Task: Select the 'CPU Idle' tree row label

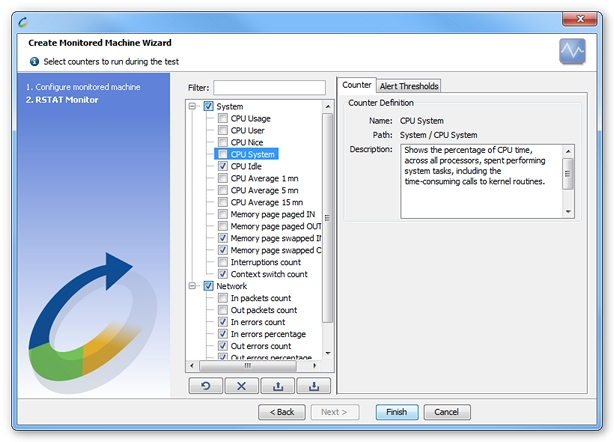Action: click(246, 166)
